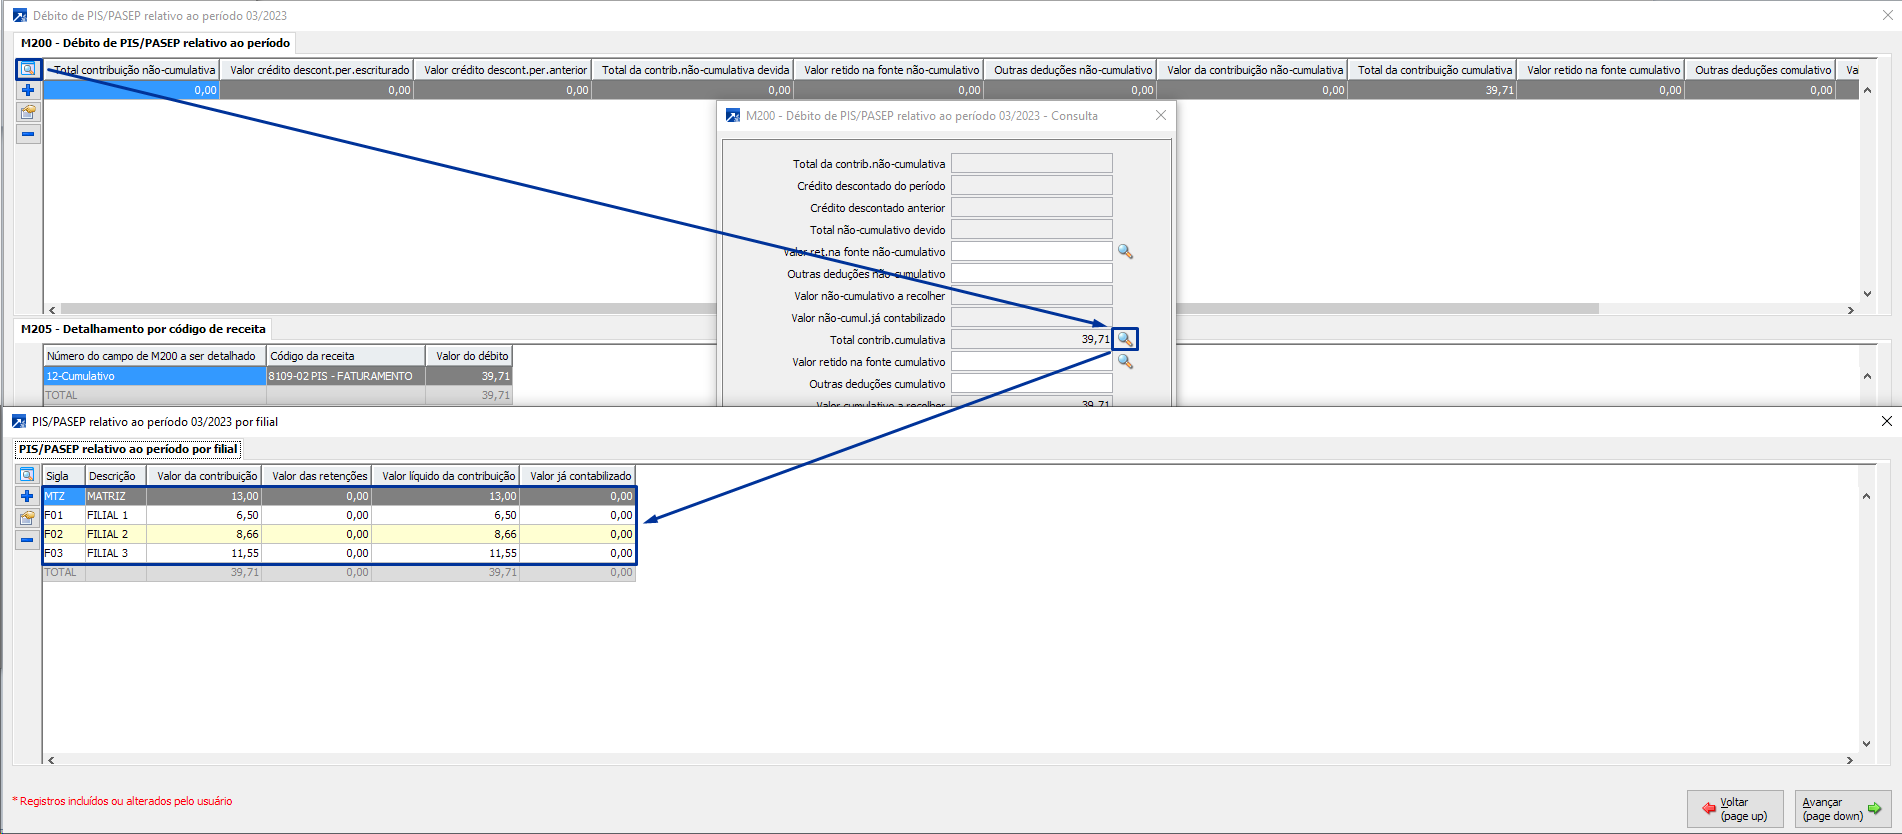Click the por filial grid's left scroll arrow
This screenshot has width=1902, height=834.
[51, 760]
